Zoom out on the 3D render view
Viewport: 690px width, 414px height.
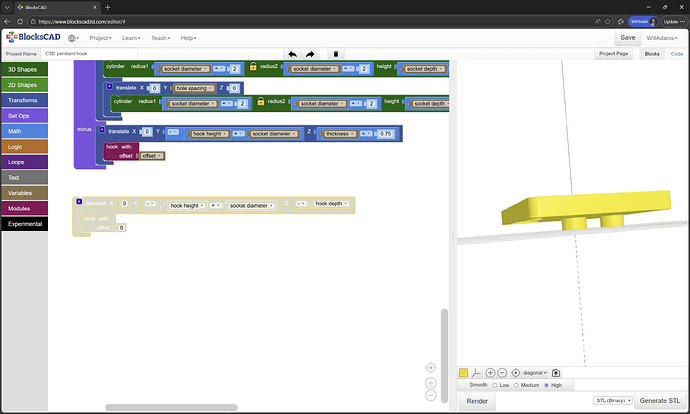point(502,373)
